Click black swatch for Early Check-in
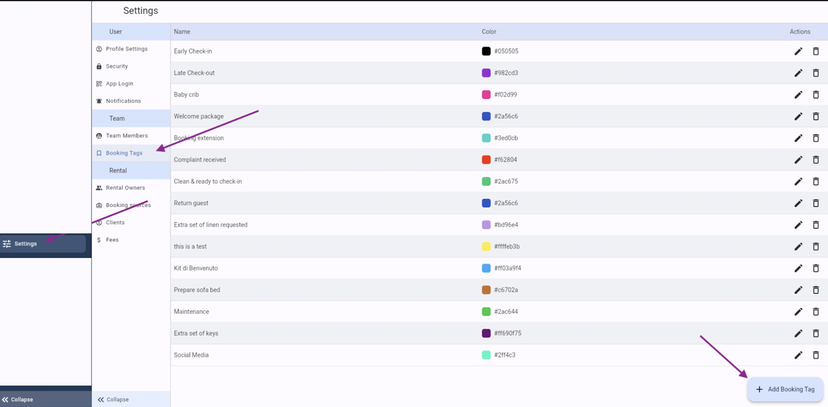The width and height of the screenshot is (828, 407). tap(486, 51)
